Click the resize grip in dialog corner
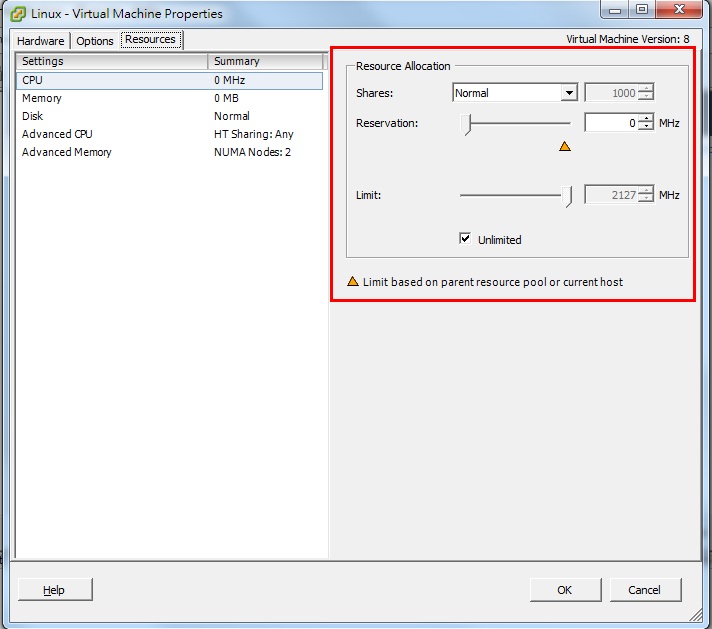The width and height of the screenshot is (712, 629). (x=696, y=615)
